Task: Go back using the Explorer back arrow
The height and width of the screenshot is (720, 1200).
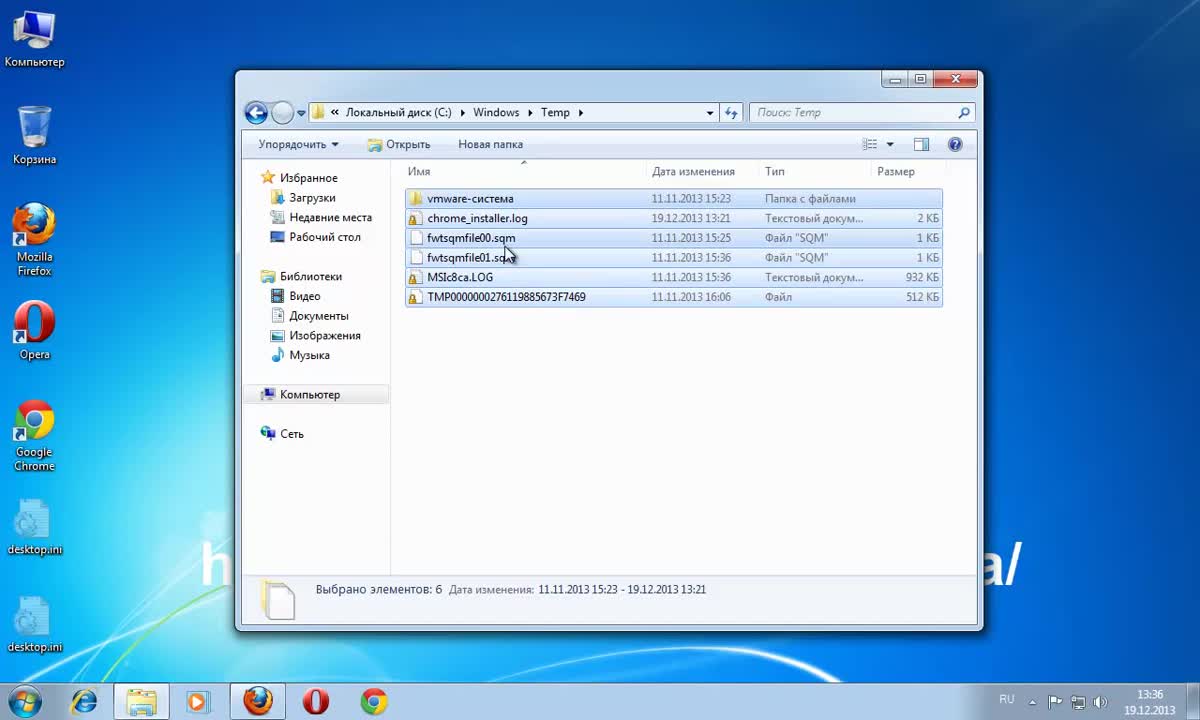Action: coord(256,113)
